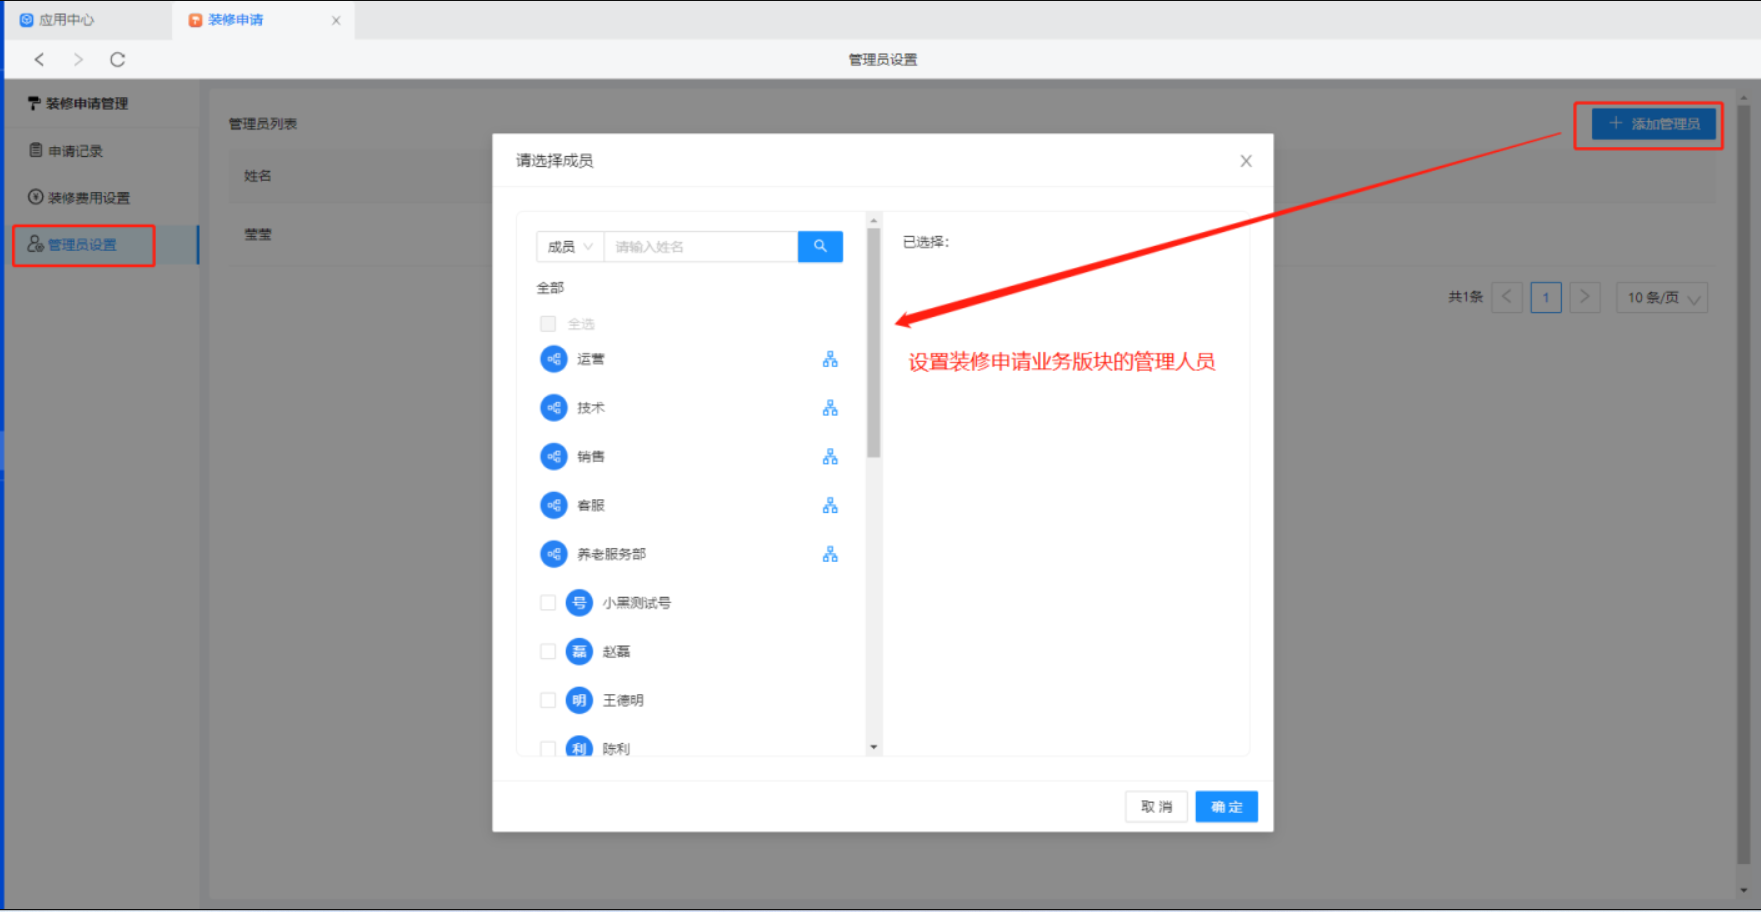Open sub-department icon for 客服
The image size is (1761, 912).
[830, 506]
